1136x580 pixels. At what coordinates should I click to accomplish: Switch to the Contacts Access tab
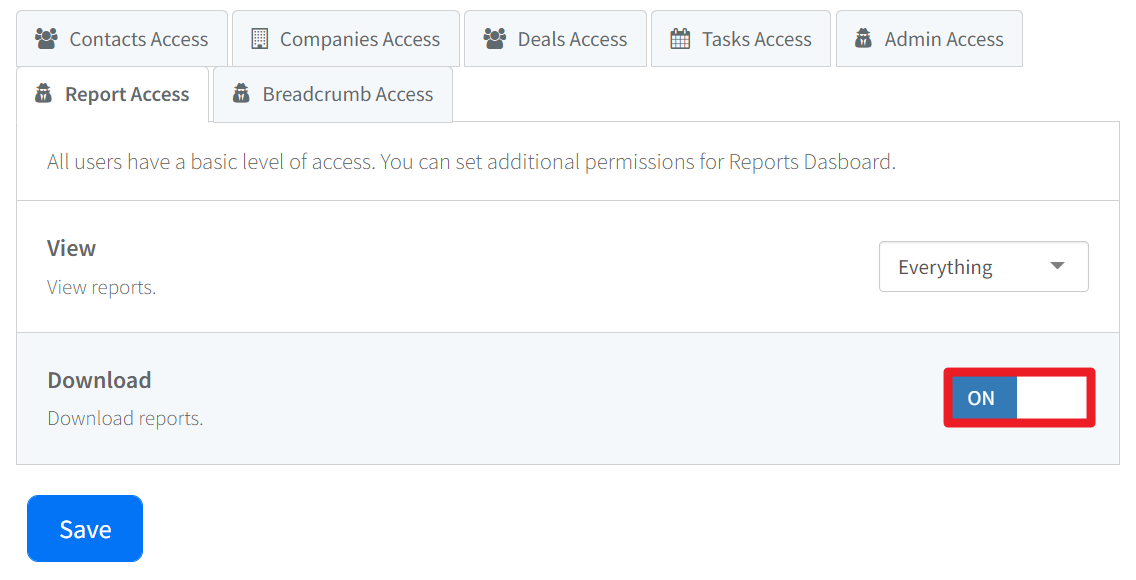click(138, 39)
